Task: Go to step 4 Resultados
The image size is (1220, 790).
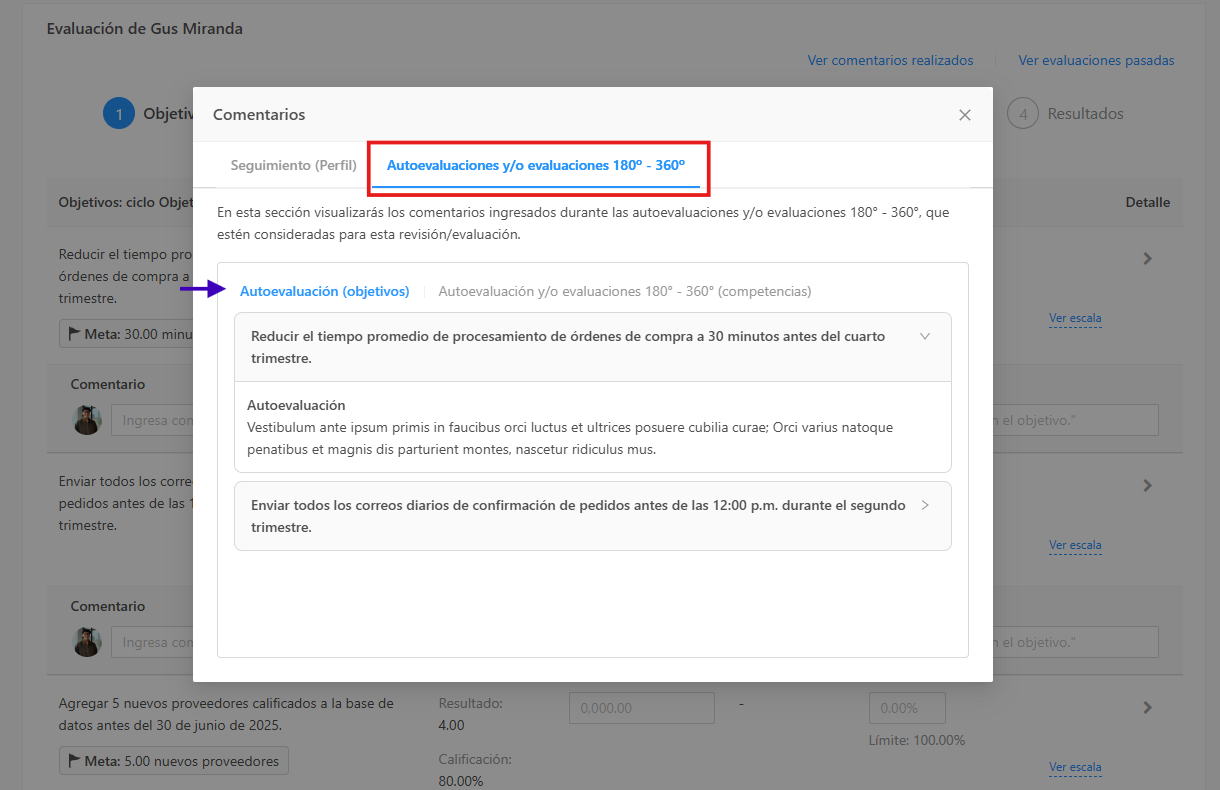Action: [1066, 114]
